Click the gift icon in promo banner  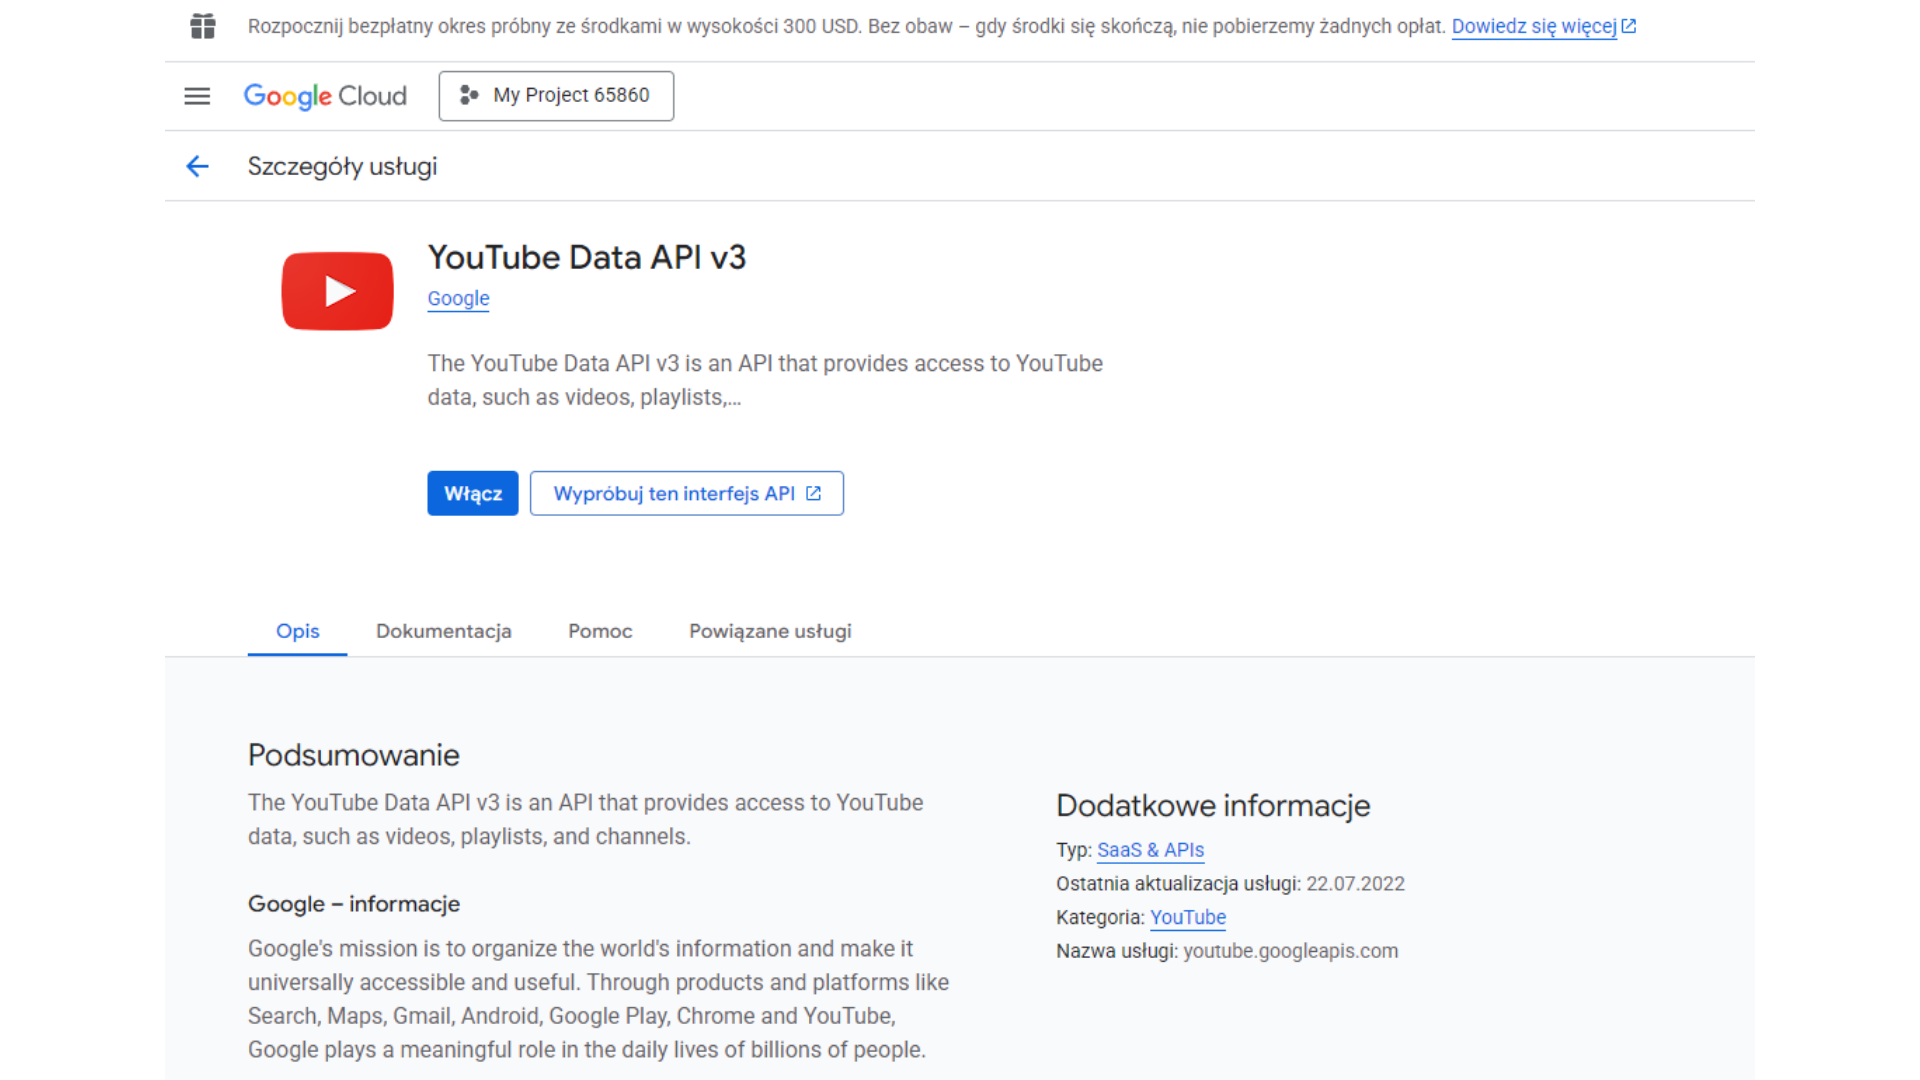203,26
